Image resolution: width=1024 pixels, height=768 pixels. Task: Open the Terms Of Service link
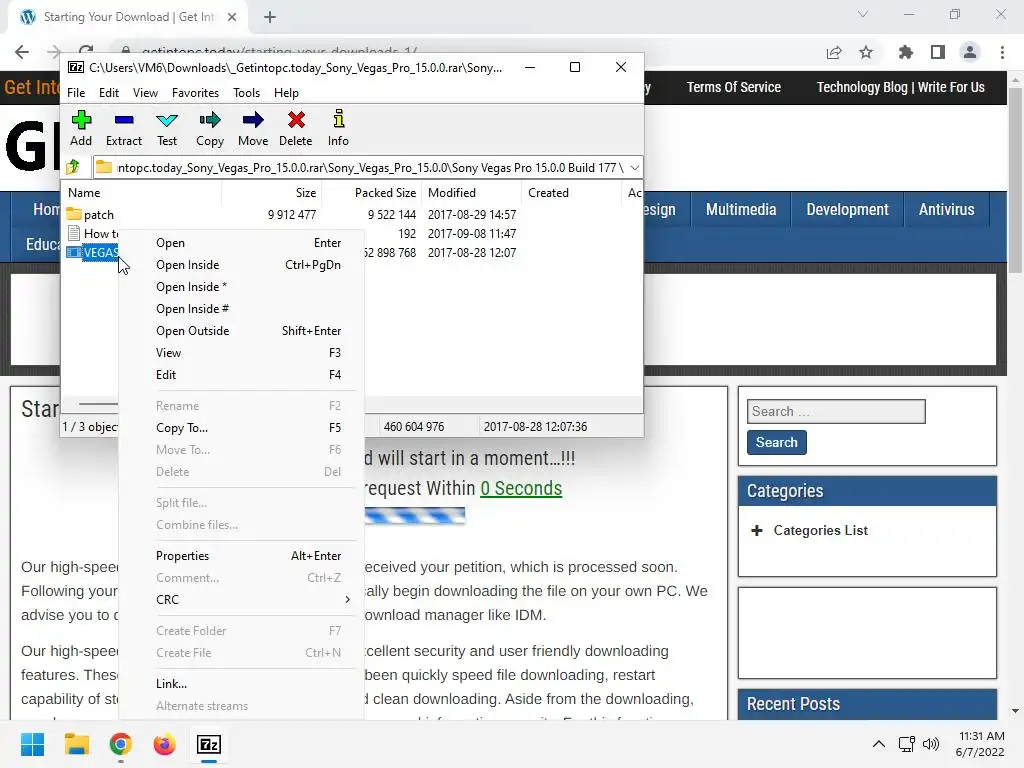tap(733, 87)
